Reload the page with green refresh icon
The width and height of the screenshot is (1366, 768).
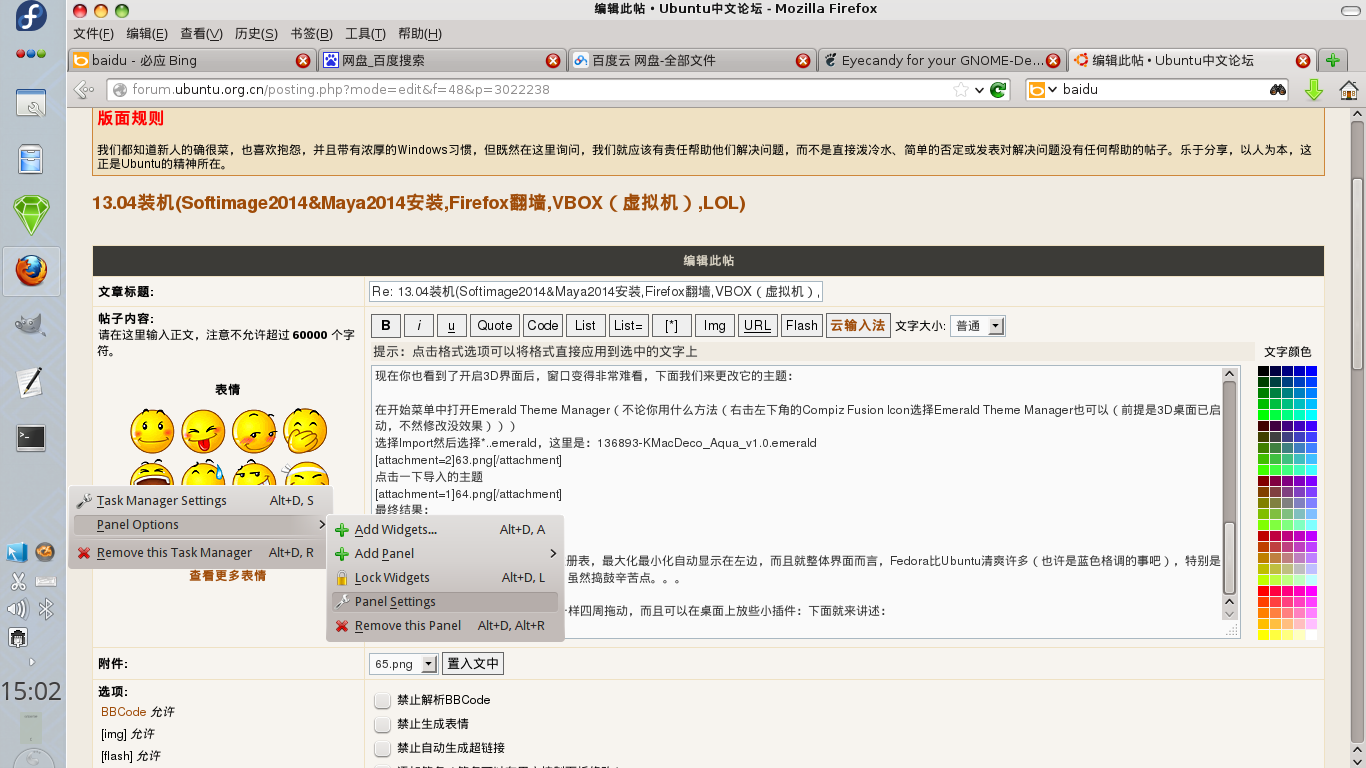pos(997,90)
